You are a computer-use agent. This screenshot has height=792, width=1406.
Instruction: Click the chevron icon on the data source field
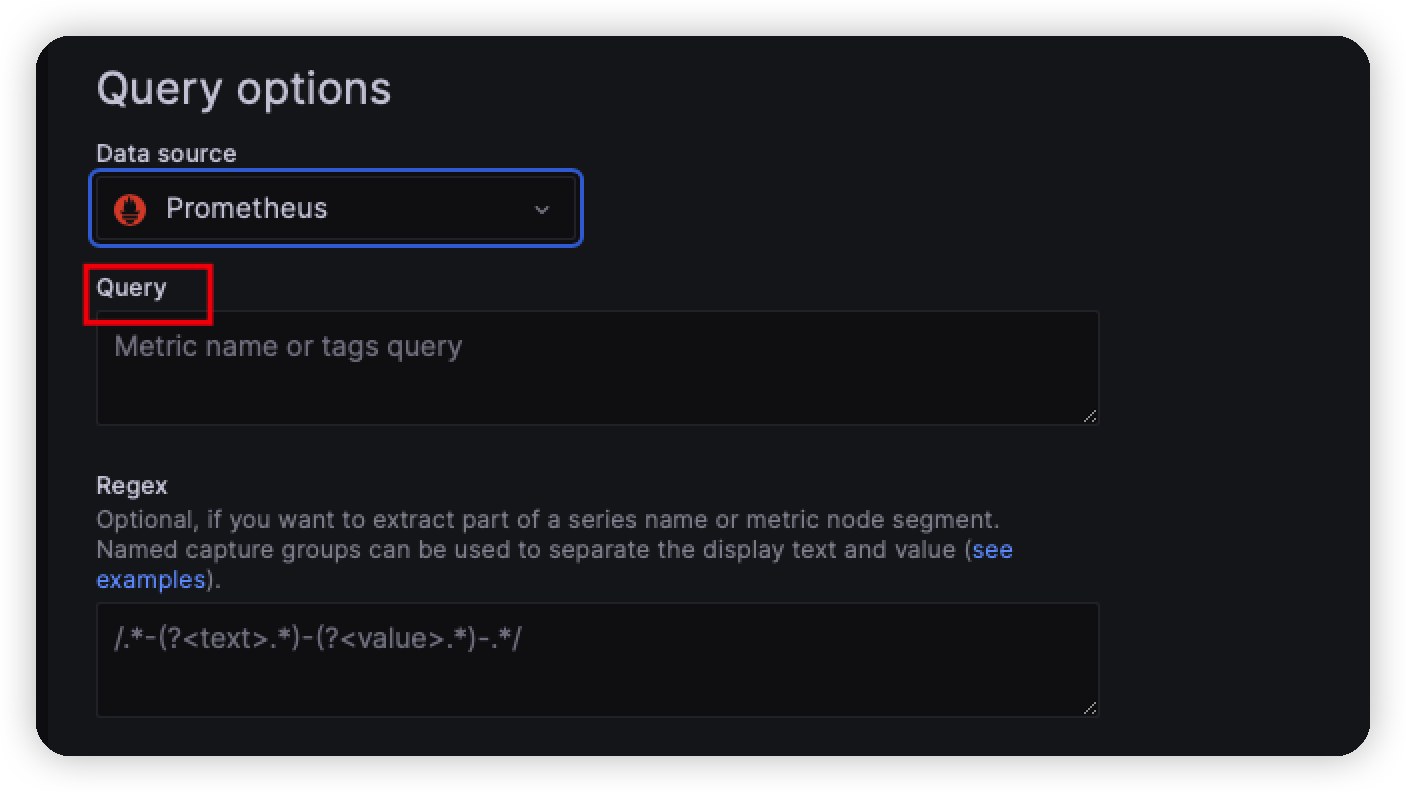point(542,209)
